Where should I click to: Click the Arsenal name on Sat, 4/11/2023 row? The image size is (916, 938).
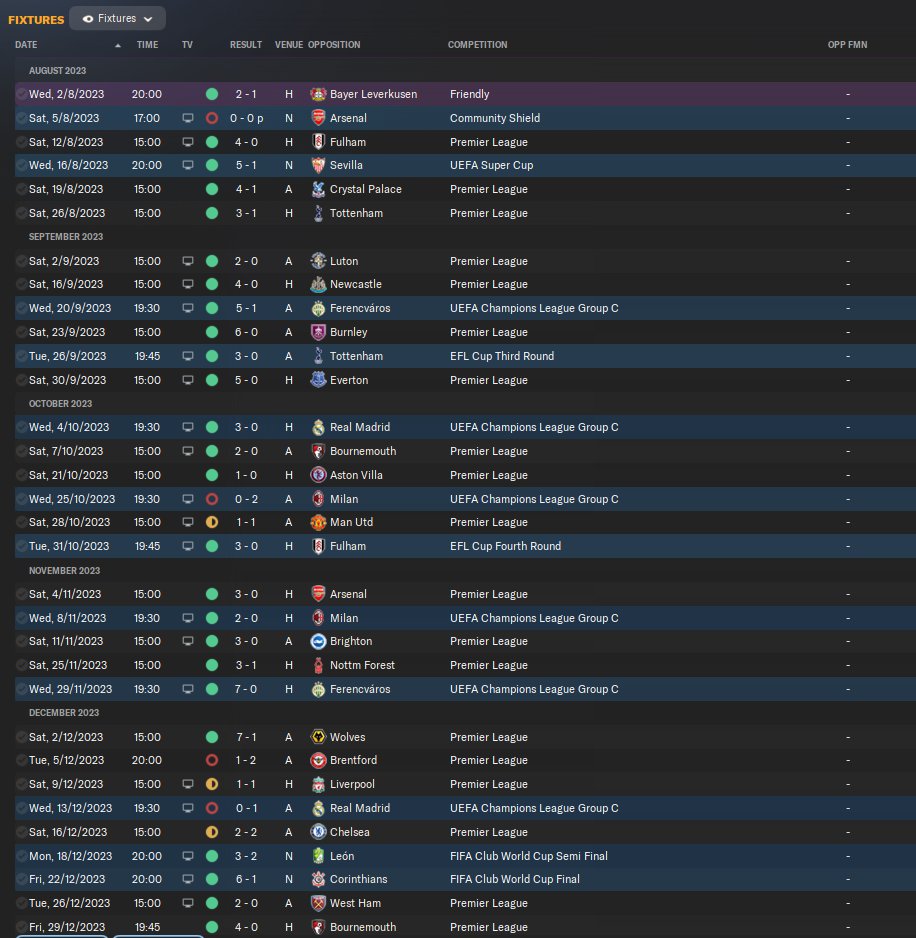pos(348,594)
